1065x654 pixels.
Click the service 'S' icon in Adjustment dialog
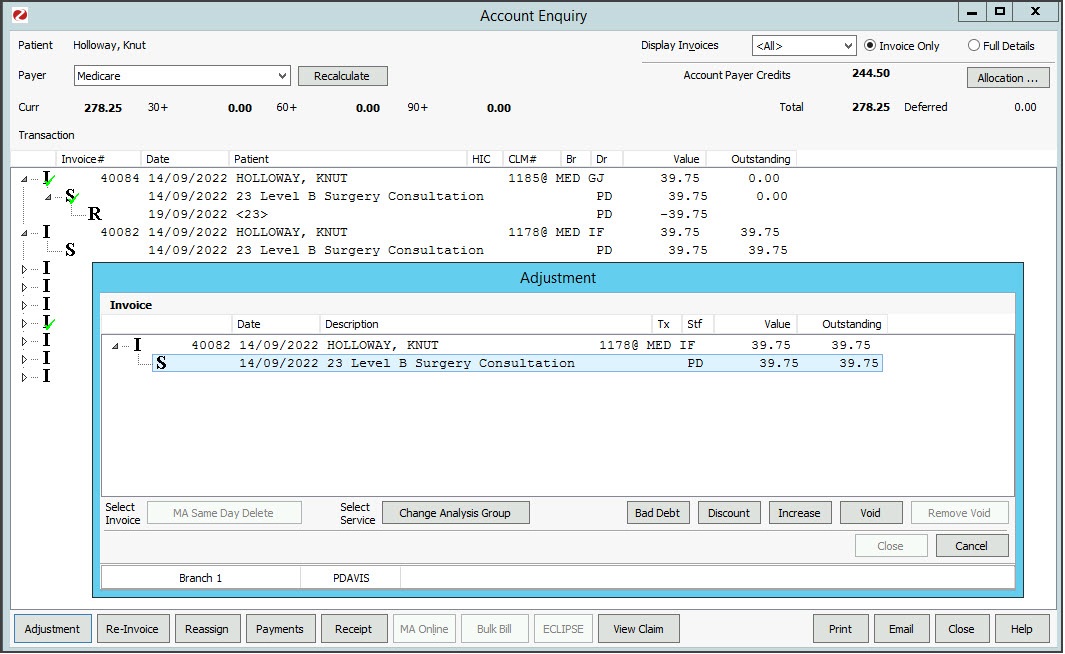[161, 364]
